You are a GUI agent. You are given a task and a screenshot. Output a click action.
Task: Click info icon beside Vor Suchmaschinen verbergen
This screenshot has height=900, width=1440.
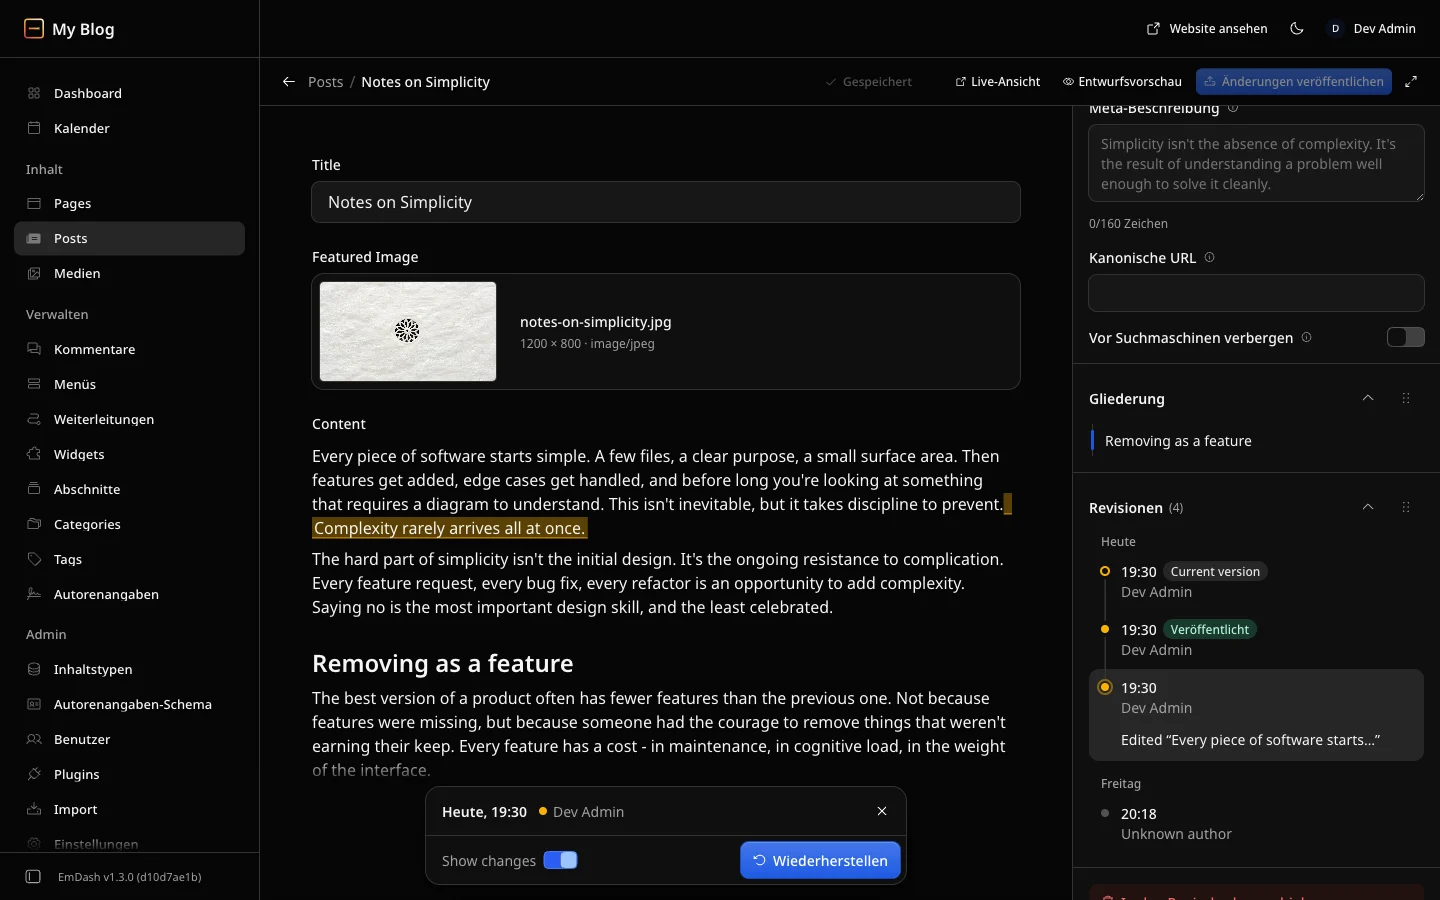[x=1307, y=338]
